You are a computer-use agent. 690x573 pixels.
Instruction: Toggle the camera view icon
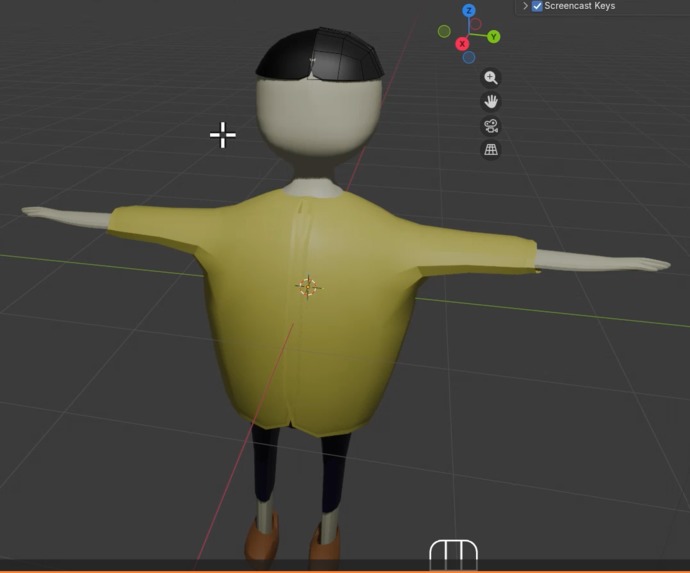491,126
